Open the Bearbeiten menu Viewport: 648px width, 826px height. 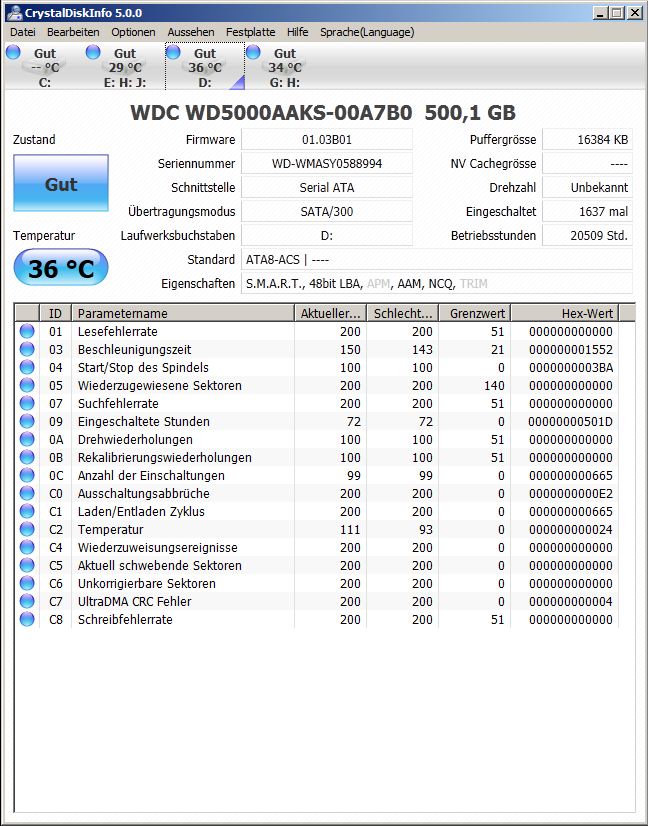point(73,32)
